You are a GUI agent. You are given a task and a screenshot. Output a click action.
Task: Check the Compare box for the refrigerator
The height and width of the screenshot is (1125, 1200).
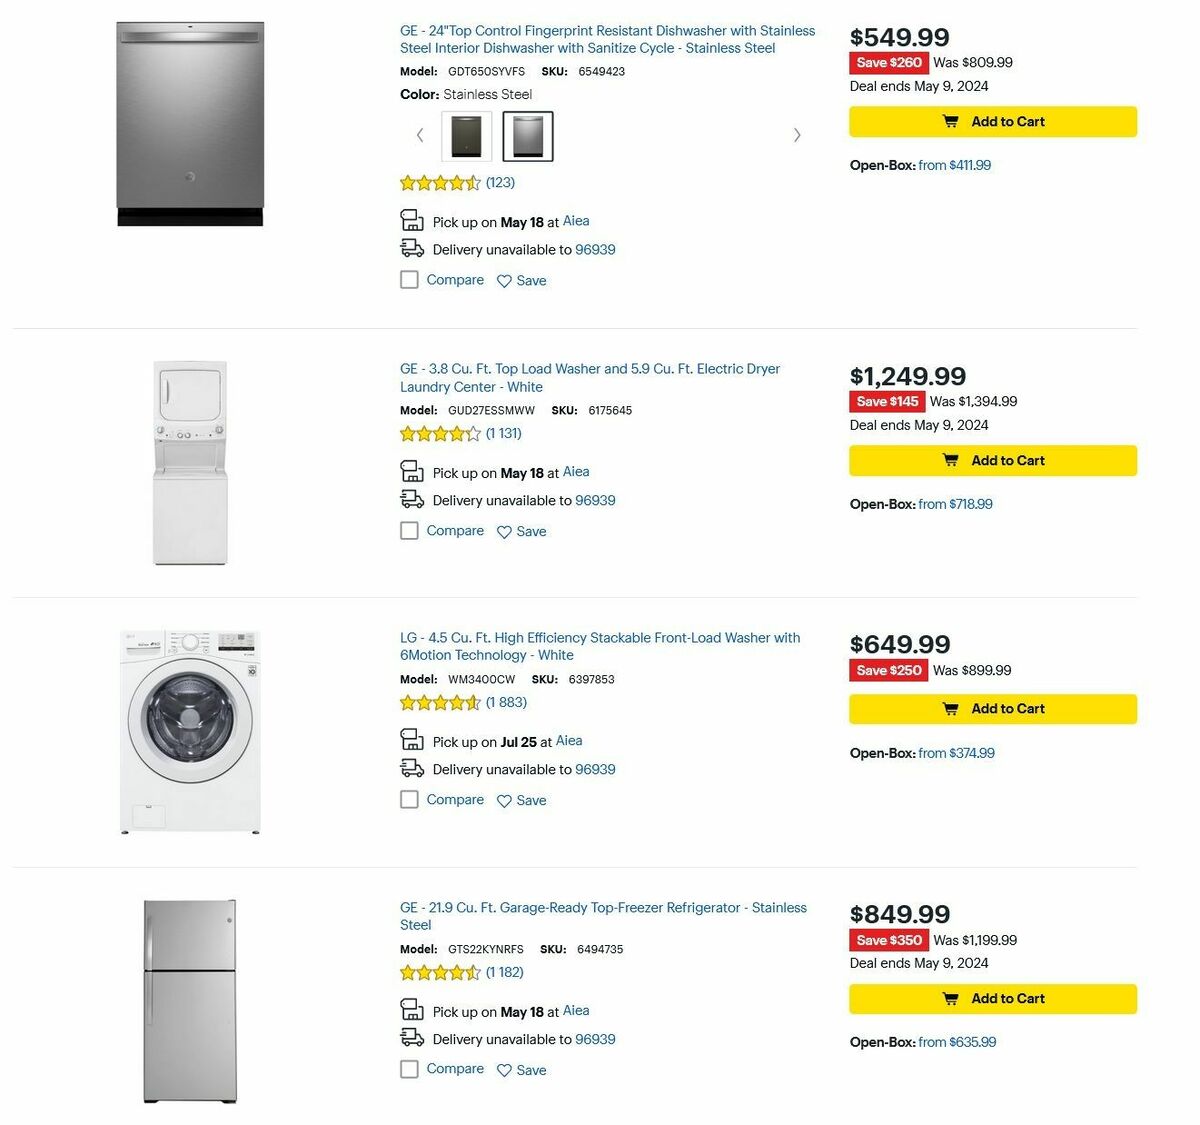[409, 1068]
